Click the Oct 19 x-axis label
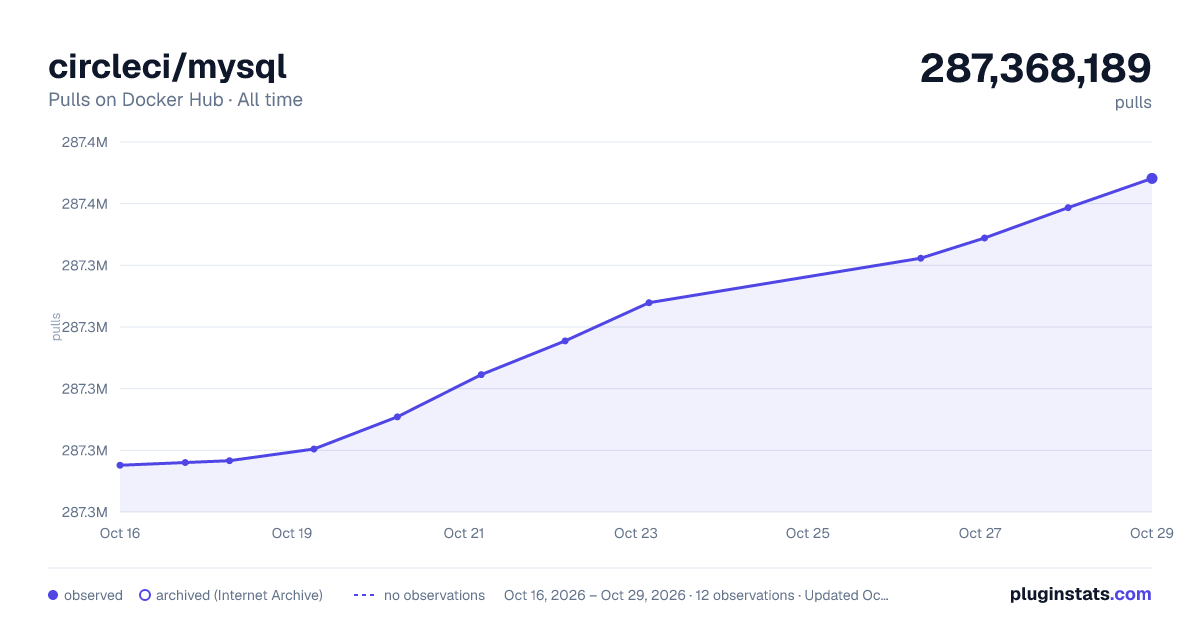The height and width of the screenshot is (630, 1200). (x=292, y=533)
